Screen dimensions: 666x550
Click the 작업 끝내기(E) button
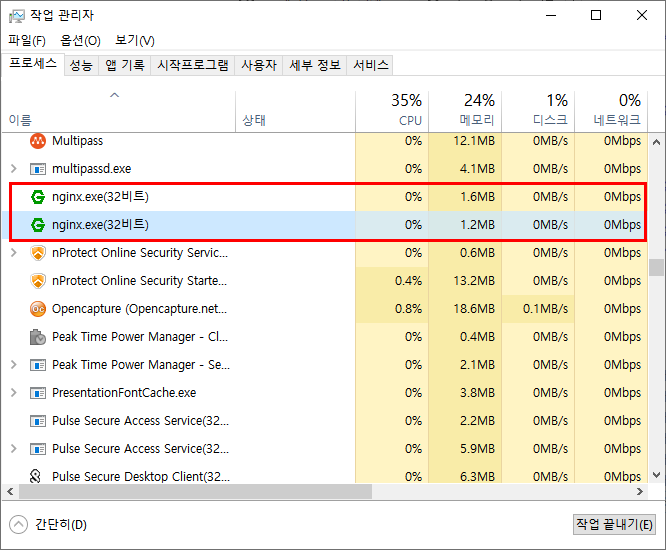[x=614, y=525]
